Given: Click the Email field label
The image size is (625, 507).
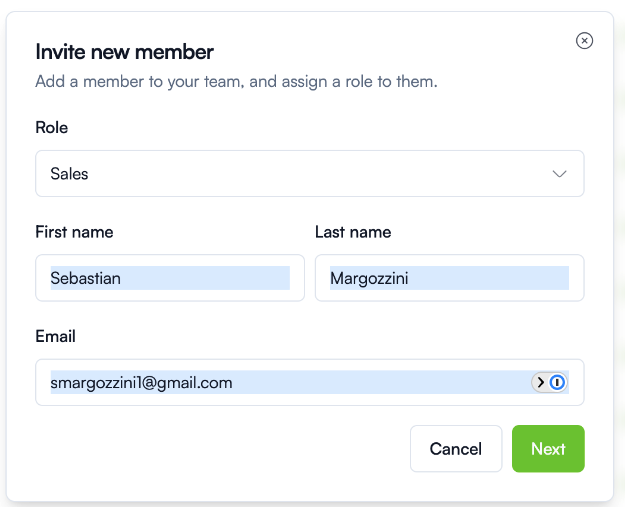Looking at the screenshot, I should [x=55, y=336].
